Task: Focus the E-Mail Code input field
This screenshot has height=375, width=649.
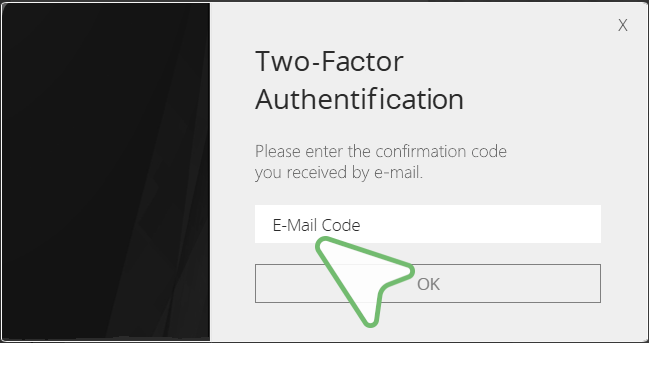Action: pos(428,224)
